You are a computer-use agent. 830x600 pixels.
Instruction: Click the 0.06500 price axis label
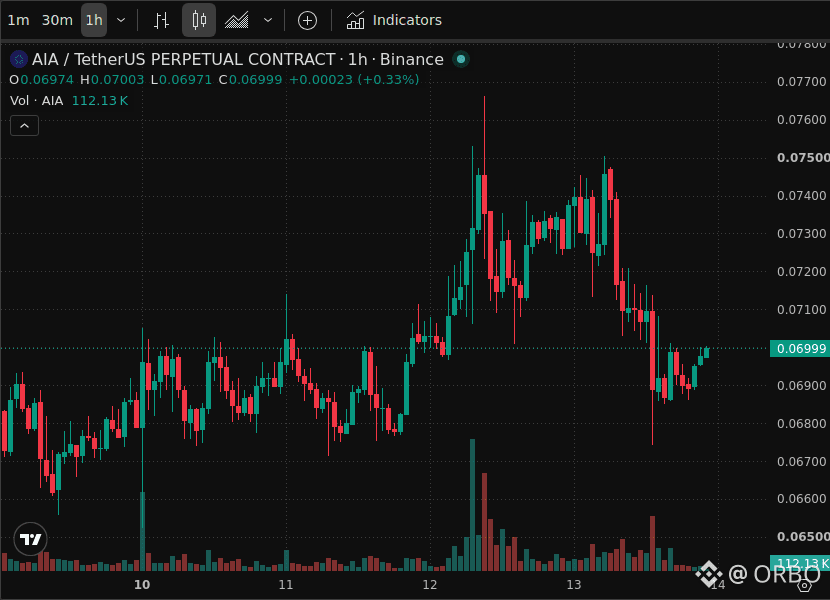pyautogui.click(x=802, y=536)
